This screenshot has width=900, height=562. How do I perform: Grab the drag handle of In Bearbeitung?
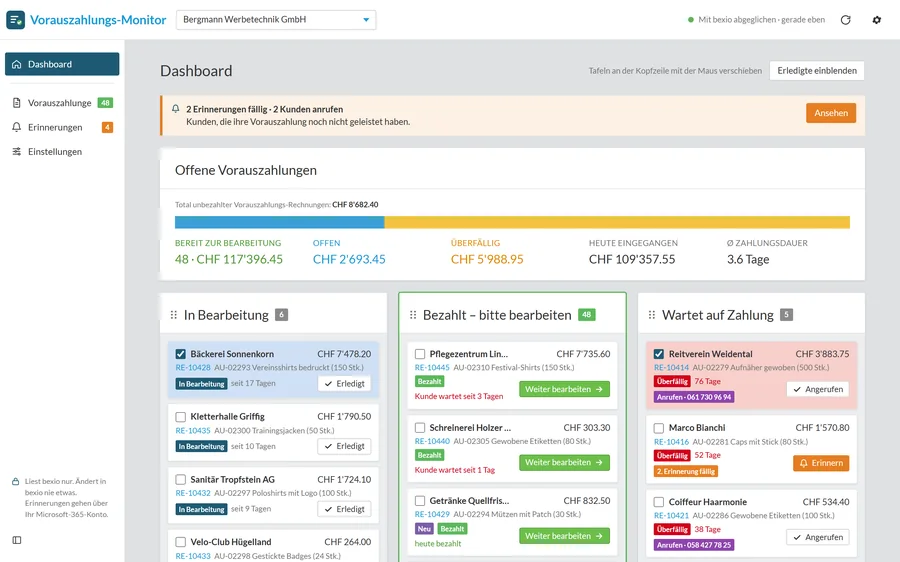click(173, 315)
